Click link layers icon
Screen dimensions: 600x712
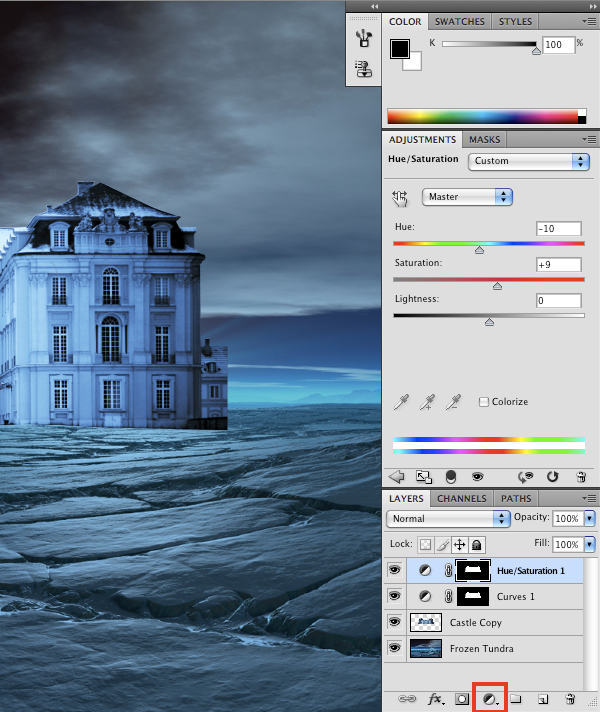407,699
